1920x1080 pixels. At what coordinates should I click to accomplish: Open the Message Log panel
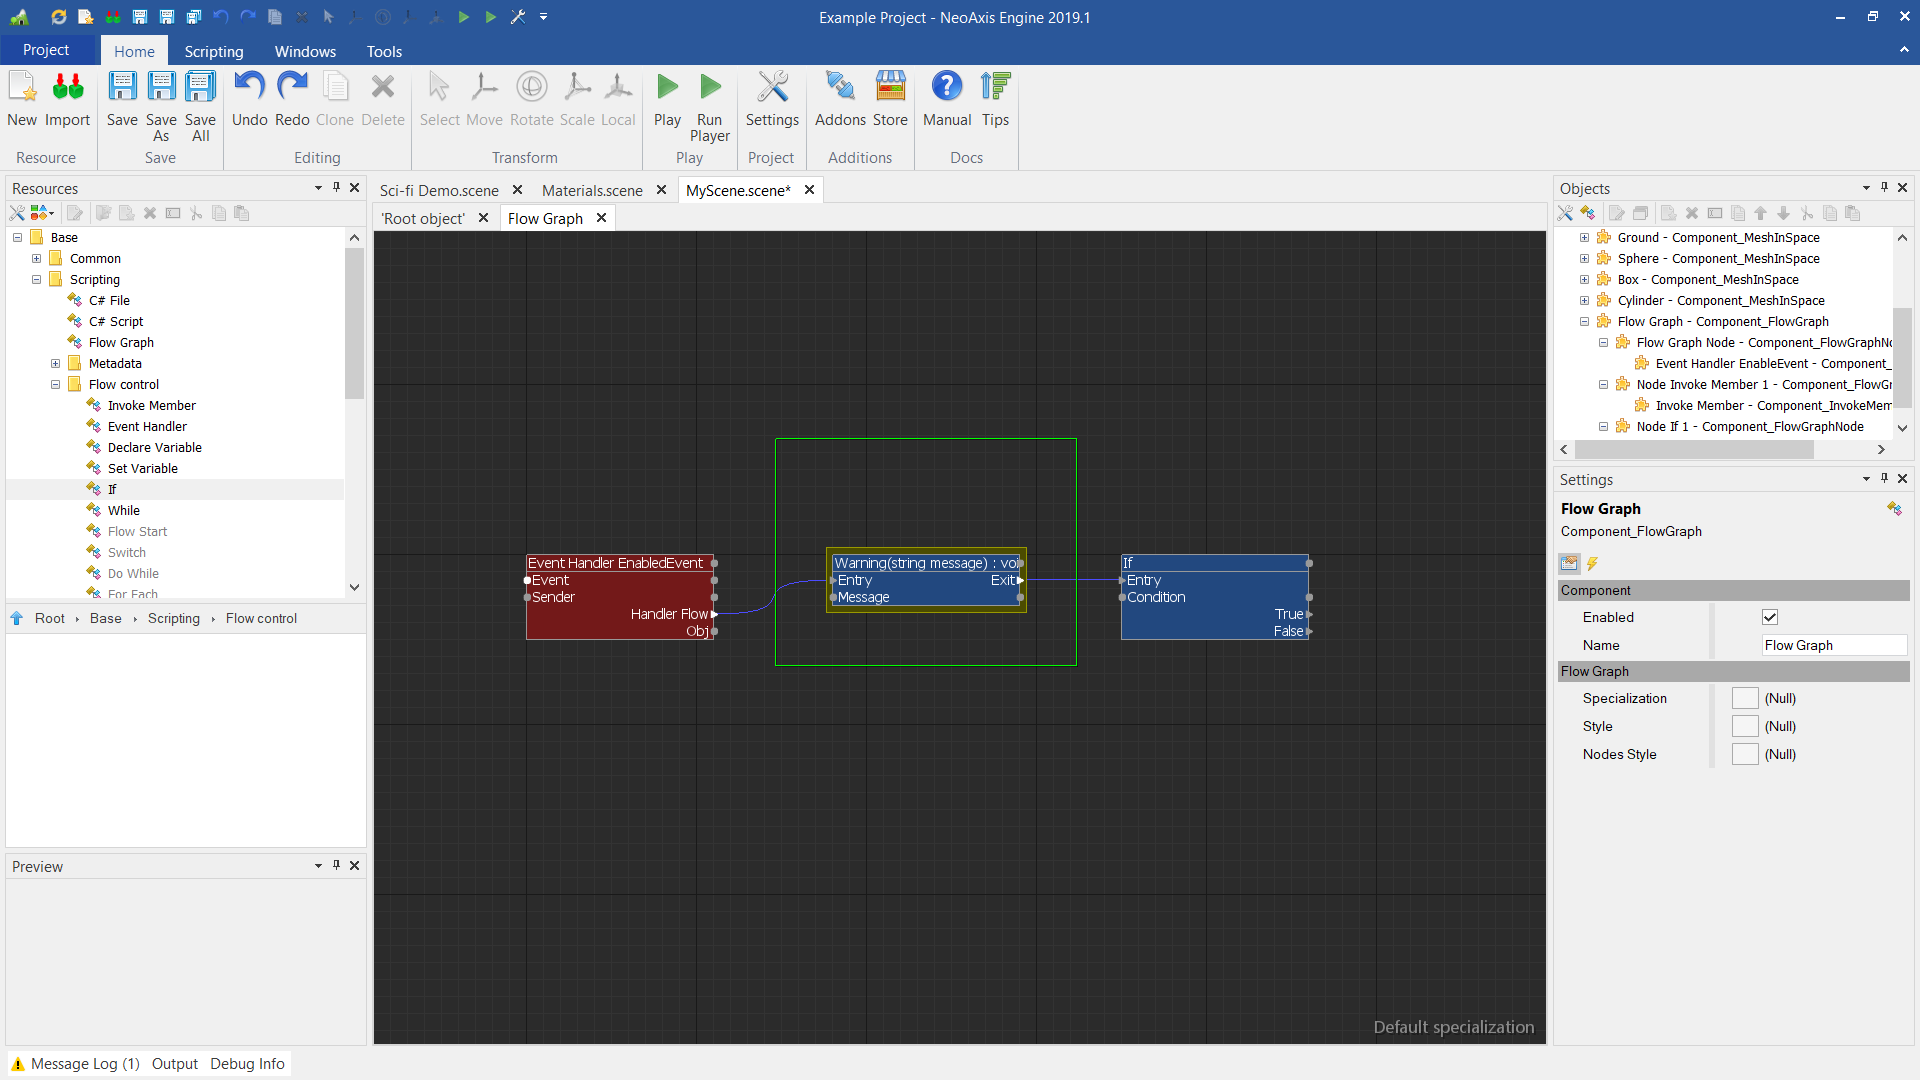(x=84, y=1063)
